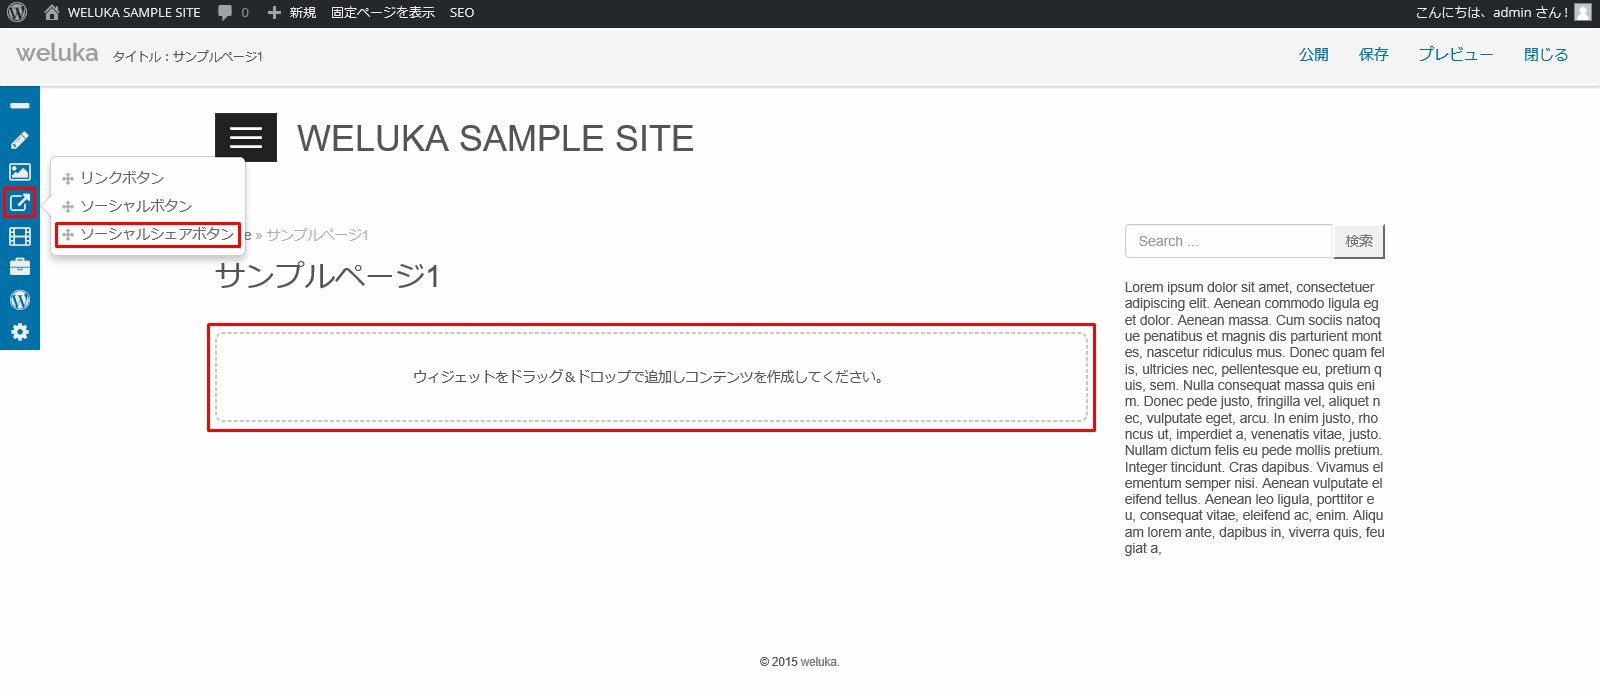The height and width of the screenshot is (696, 1600).
Task: Click 閉じる to close the builder
Action: point(1546,55)
